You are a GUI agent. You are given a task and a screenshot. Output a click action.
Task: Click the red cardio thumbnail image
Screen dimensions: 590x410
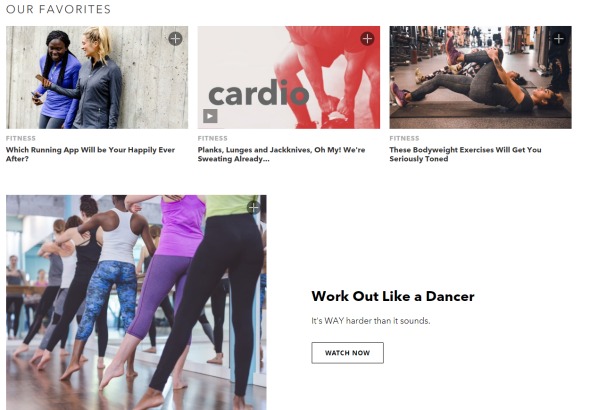point(289,77)
